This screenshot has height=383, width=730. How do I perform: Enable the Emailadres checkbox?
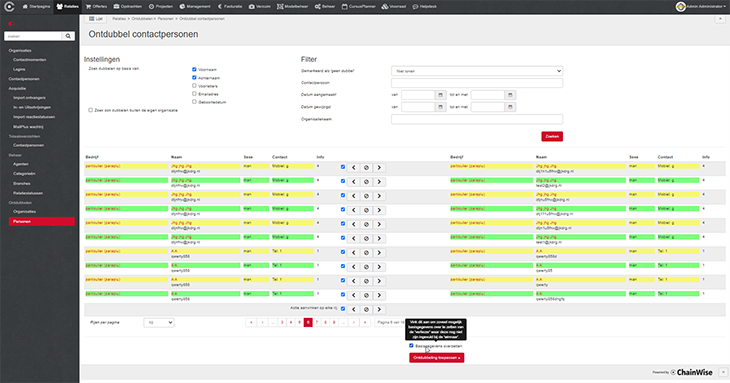click(194, 94)
